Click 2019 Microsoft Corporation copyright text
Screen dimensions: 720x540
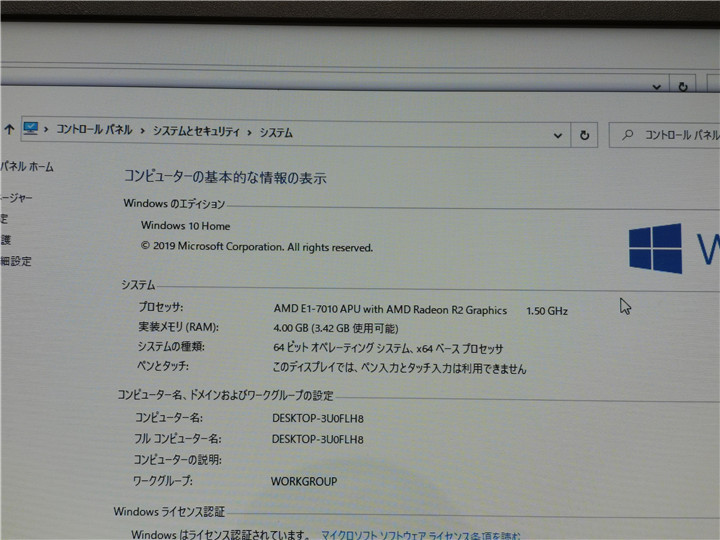tap(257, 247)
